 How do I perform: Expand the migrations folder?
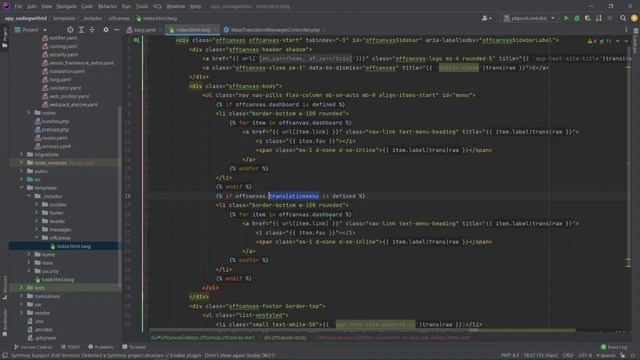click(x=21, y=154)
